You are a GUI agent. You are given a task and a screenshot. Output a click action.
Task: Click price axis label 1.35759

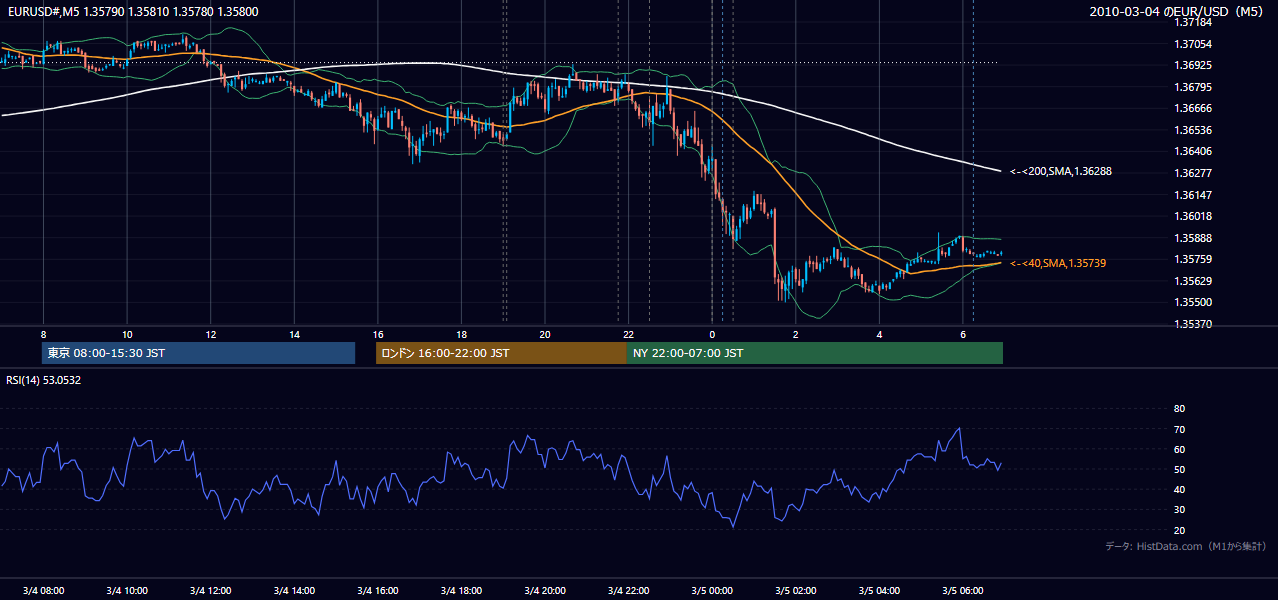(1193, 259)
